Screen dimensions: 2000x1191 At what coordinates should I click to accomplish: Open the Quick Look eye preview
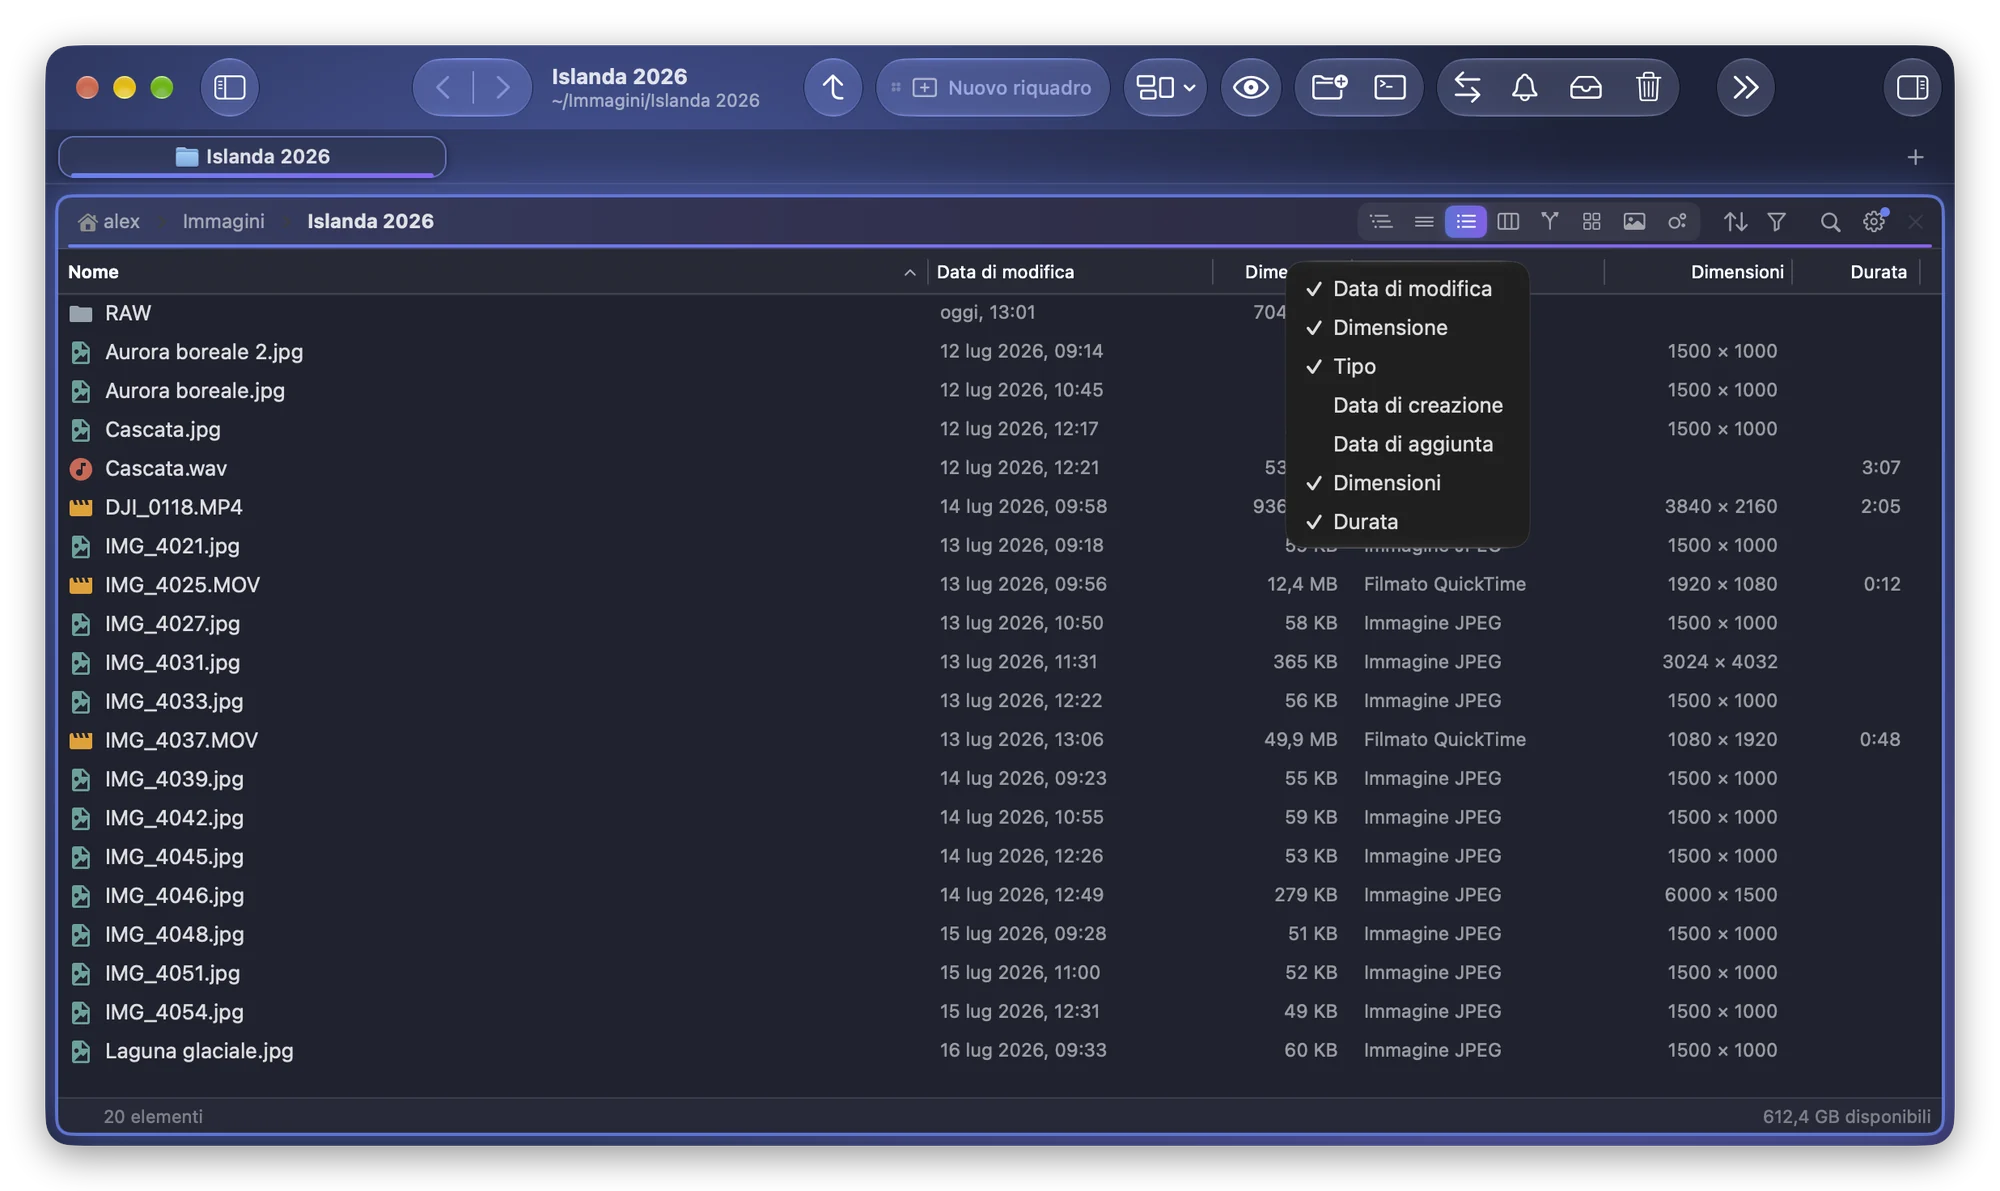pos(1250,87)
